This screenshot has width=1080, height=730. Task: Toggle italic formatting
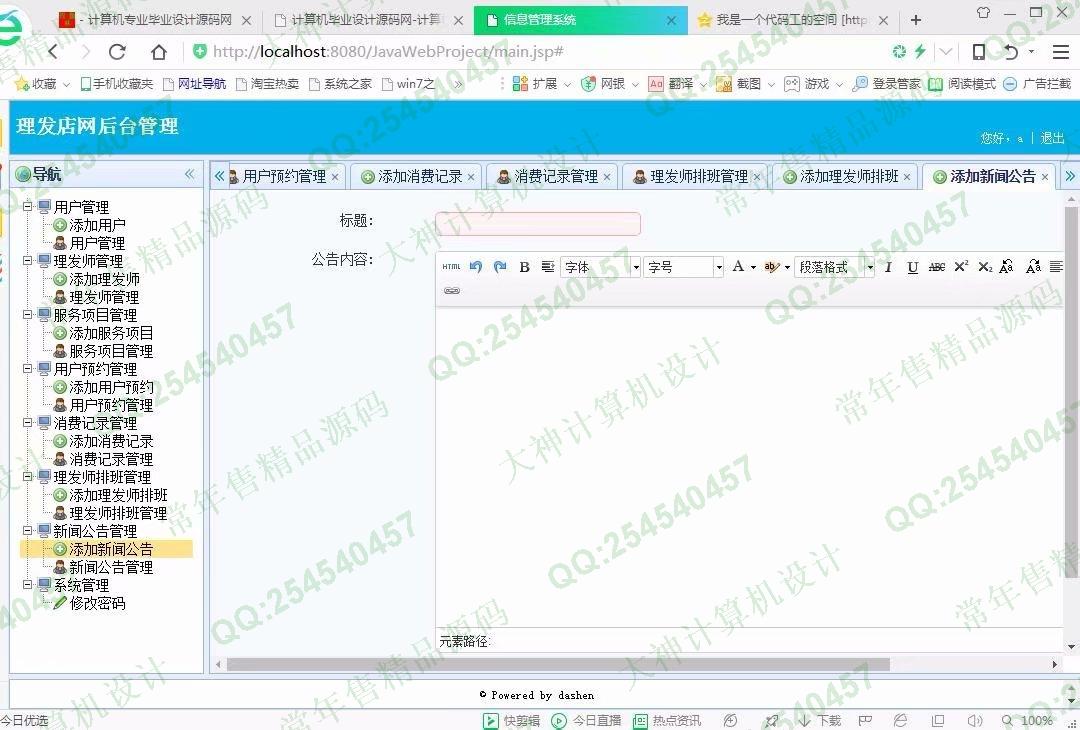pos(888,267)
